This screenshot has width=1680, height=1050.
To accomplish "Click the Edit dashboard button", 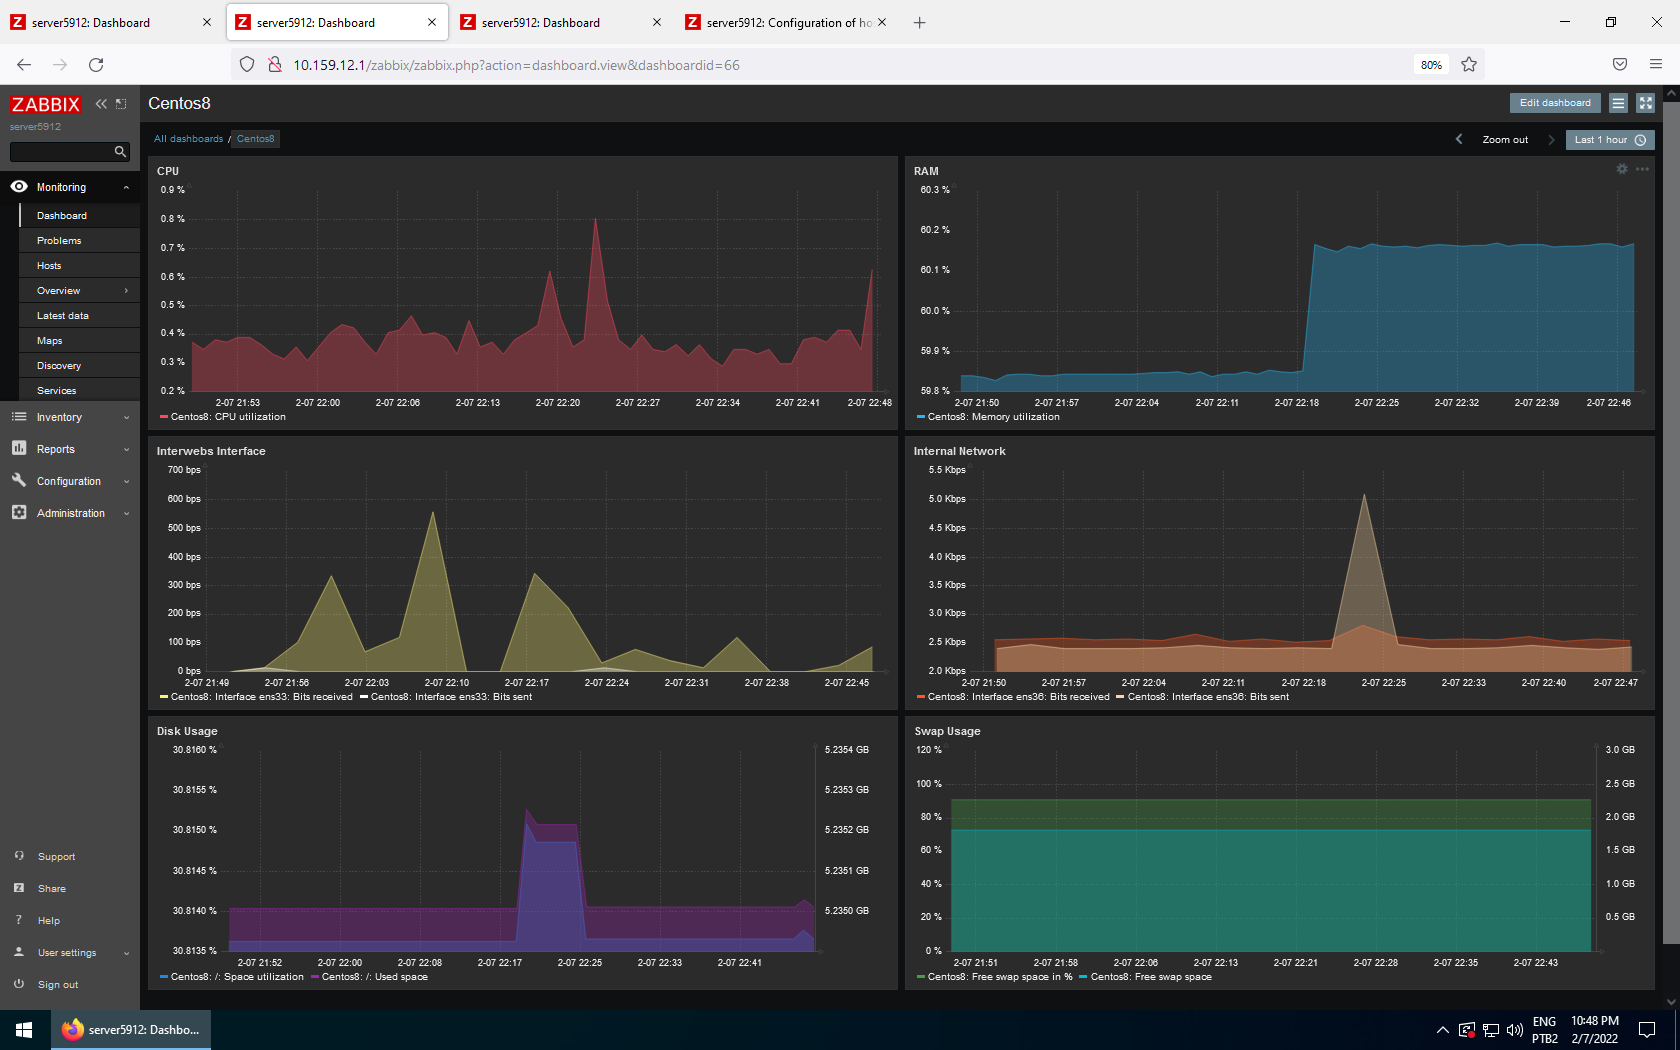I will coord(1554,102).
